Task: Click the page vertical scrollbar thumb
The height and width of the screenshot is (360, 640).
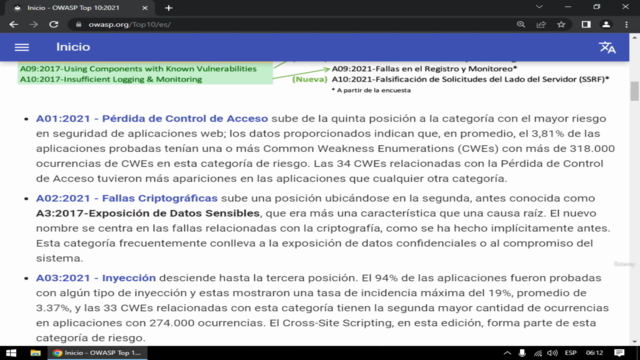Action: (x=634, y=91)
